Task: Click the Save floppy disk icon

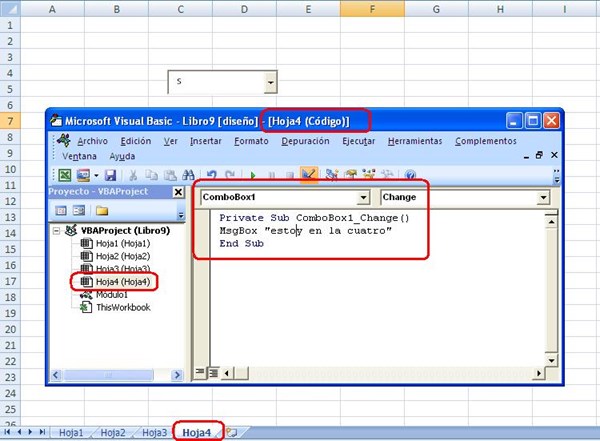Action: [111, 175]
